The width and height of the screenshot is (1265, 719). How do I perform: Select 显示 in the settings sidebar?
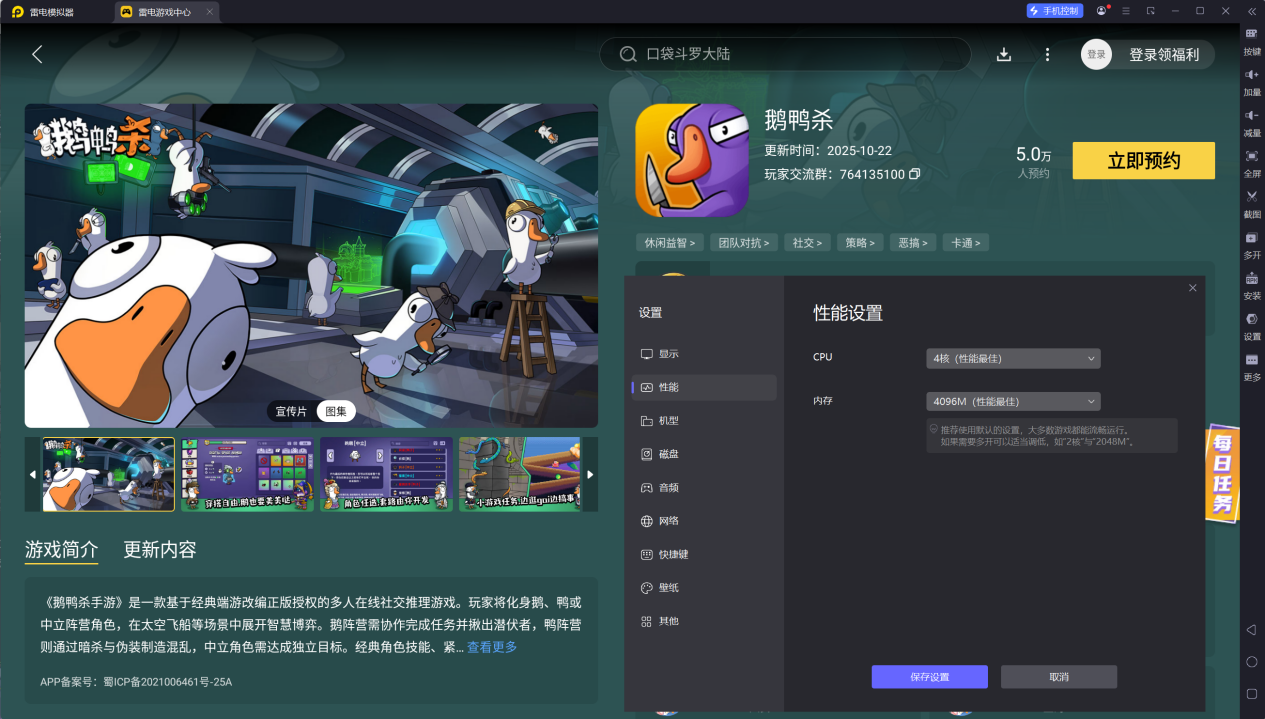pos(668,353)
